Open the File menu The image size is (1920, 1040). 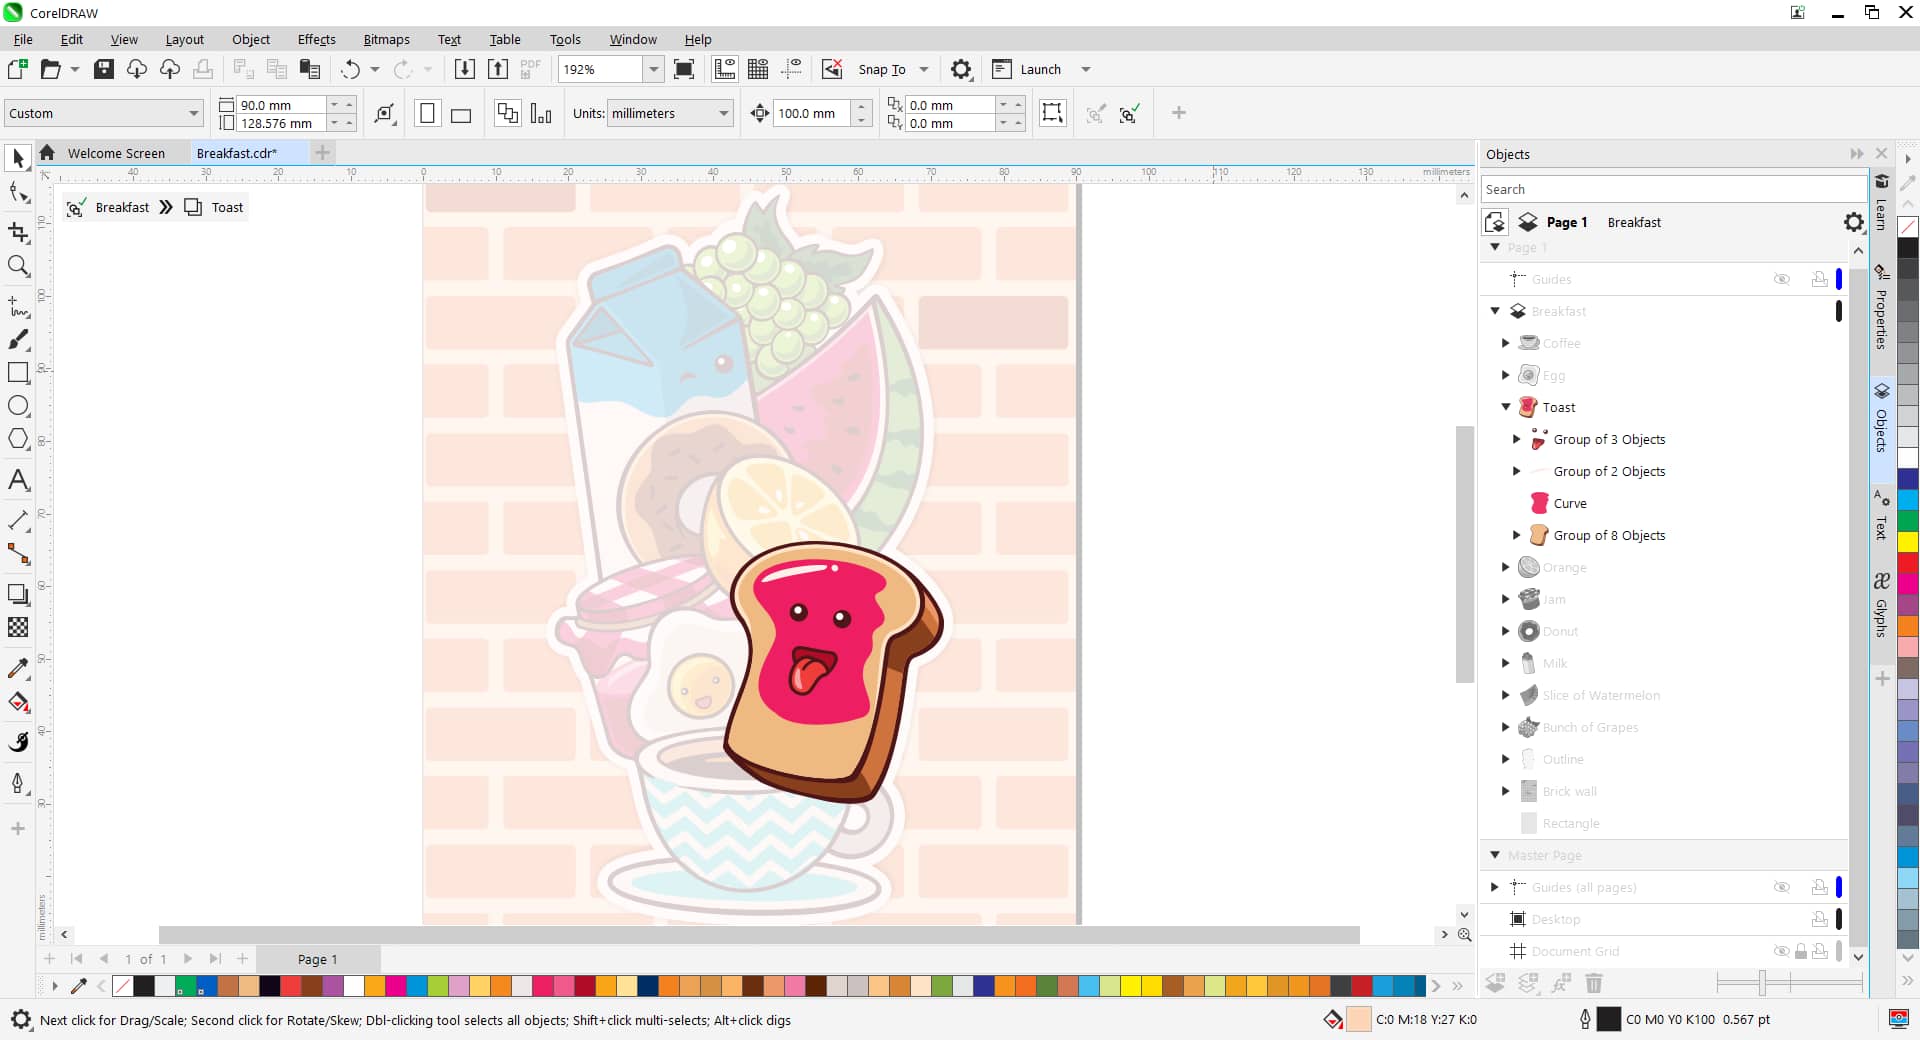point(23,39)
